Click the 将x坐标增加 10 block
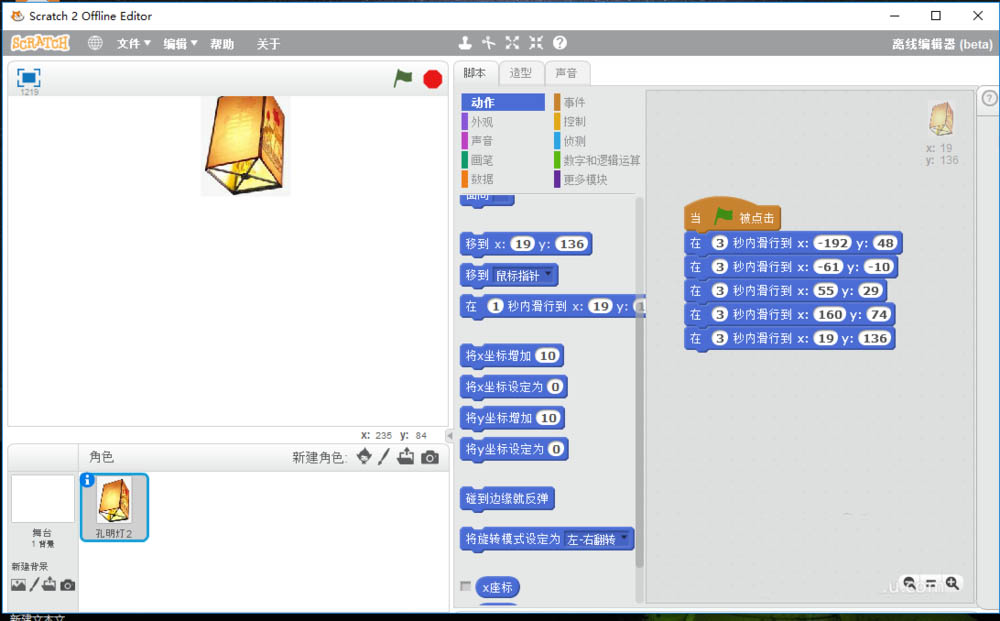1000x621 pixels. point(511,356)
